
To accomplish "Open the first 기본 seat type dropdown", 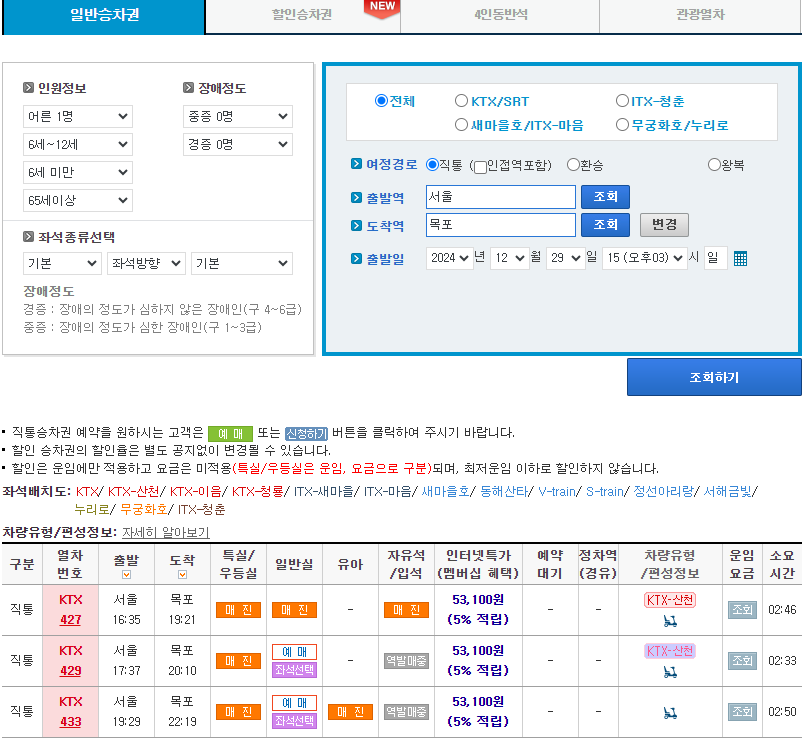I will pyautogui.click(x=62, y=264).
